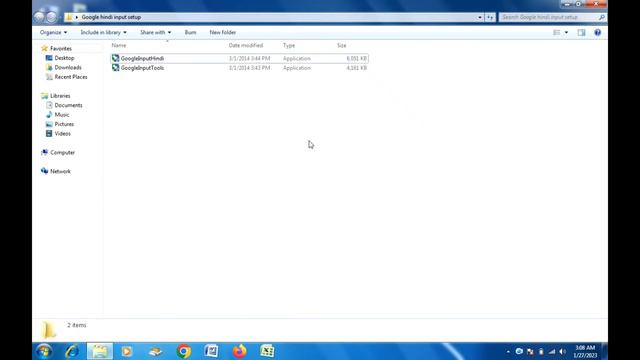This screenshot has height=360, width=640.
Task: Open Microsoft Word from taskbar
Action: pyautogui.click(x=211, y=351)
